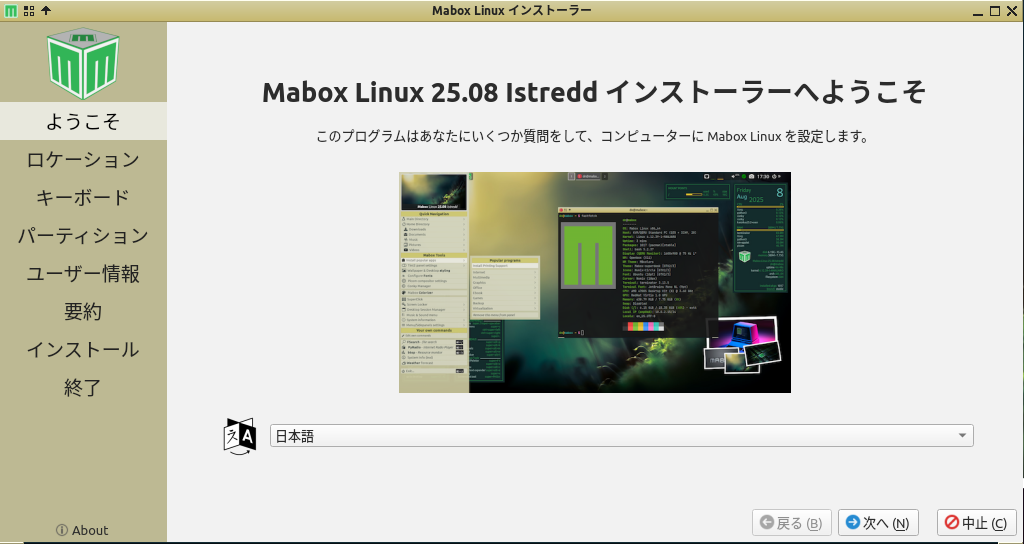Select the 要約 step in sidebar
1024x544 pixels.
click(x=83, y=312)
